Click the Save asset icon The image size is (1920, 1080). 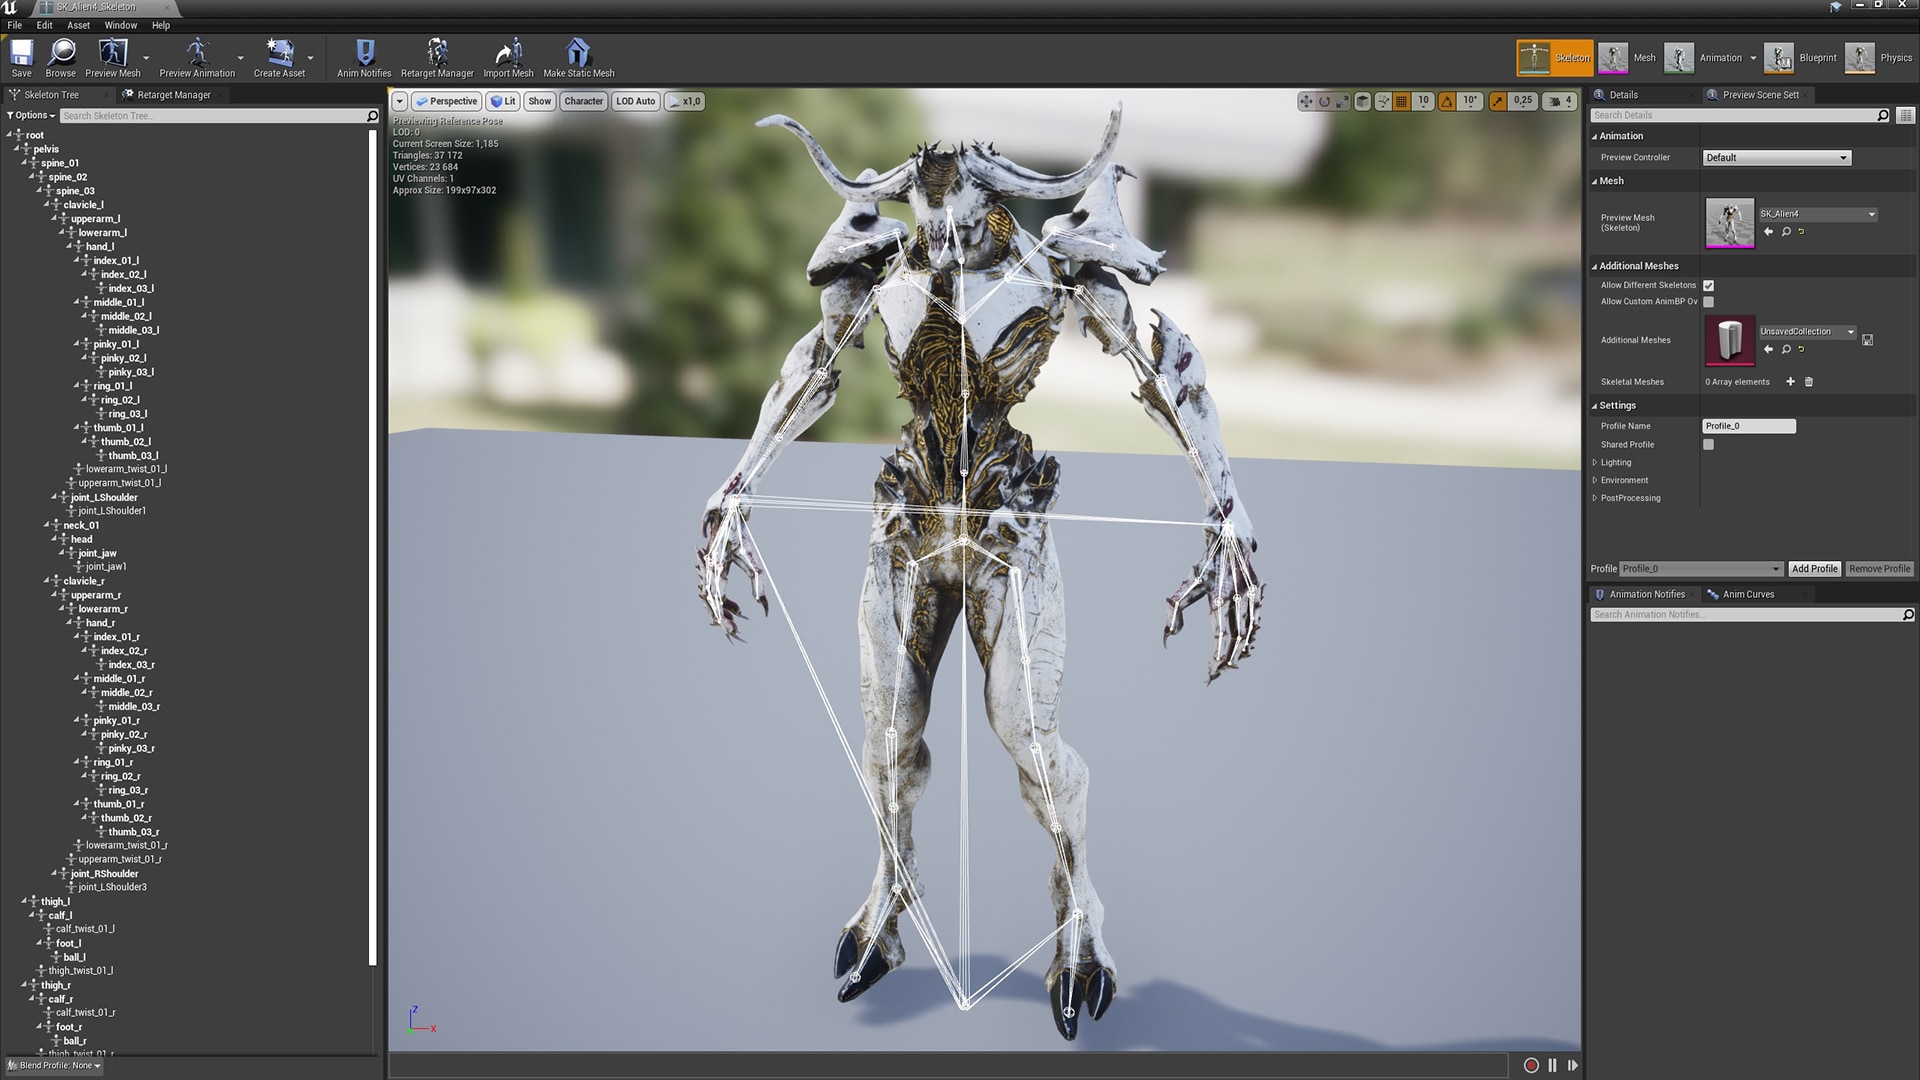[x=20, y=57]
